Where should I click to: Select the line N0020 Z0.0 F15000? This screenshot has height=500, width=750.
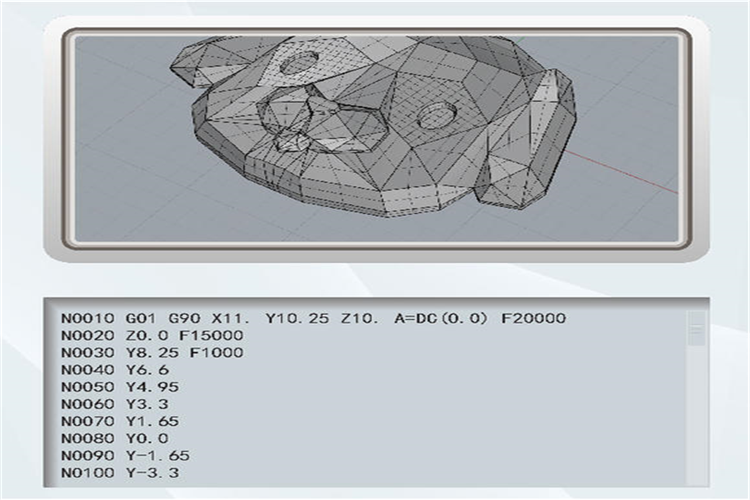click(x=152, y=336)
